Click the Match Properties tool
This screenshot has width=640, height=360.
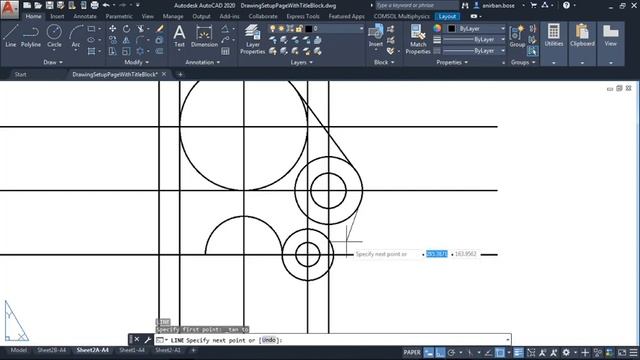coord(418,39)
